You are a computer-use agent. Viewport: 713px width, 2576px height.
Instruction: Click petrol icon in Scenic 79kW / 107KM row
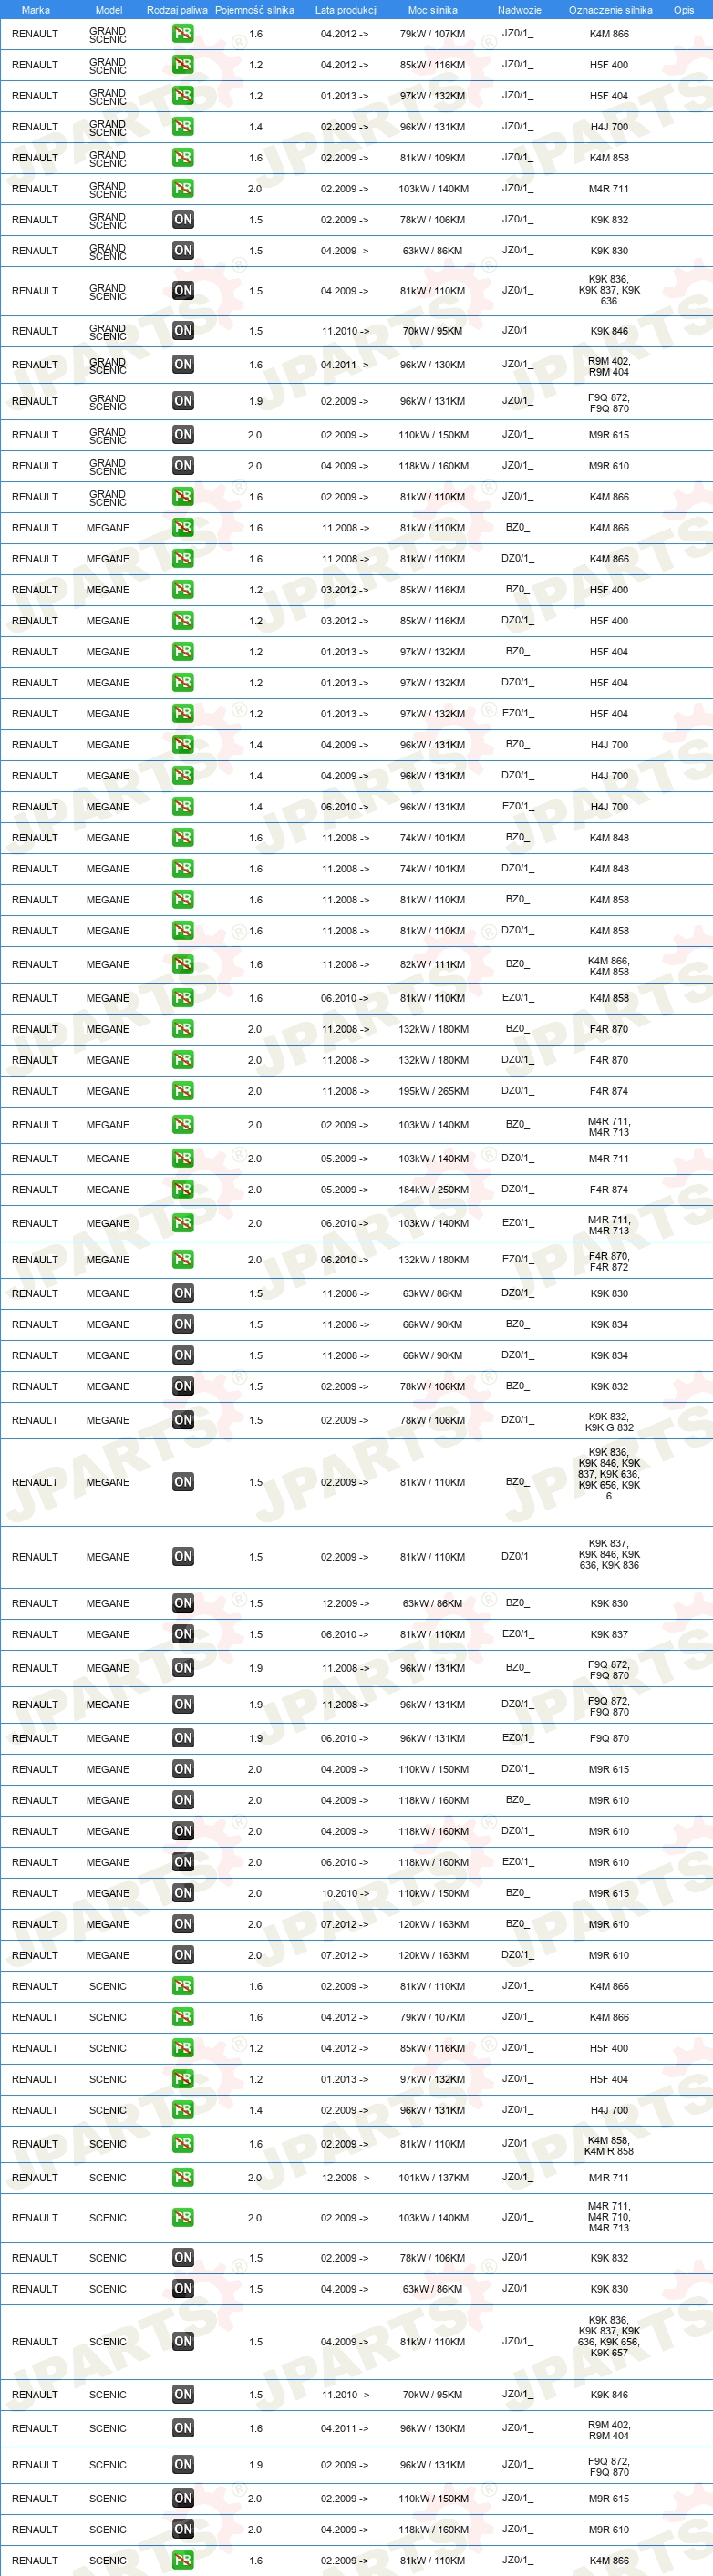[183, 2017]
